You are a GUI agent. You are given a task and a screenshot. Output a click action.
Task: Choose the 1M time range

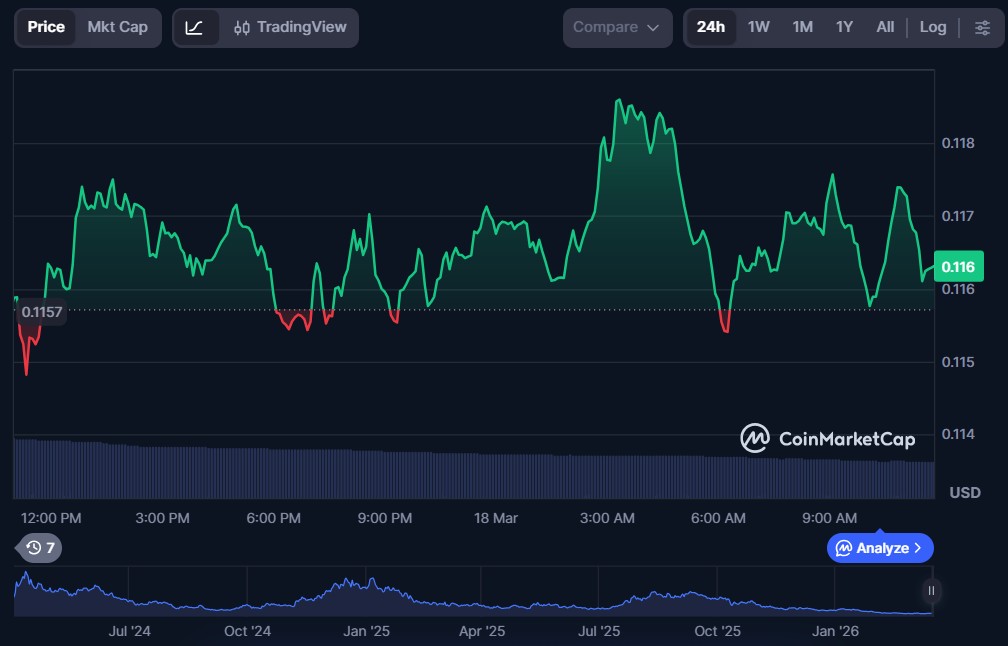tap(802, 28)
